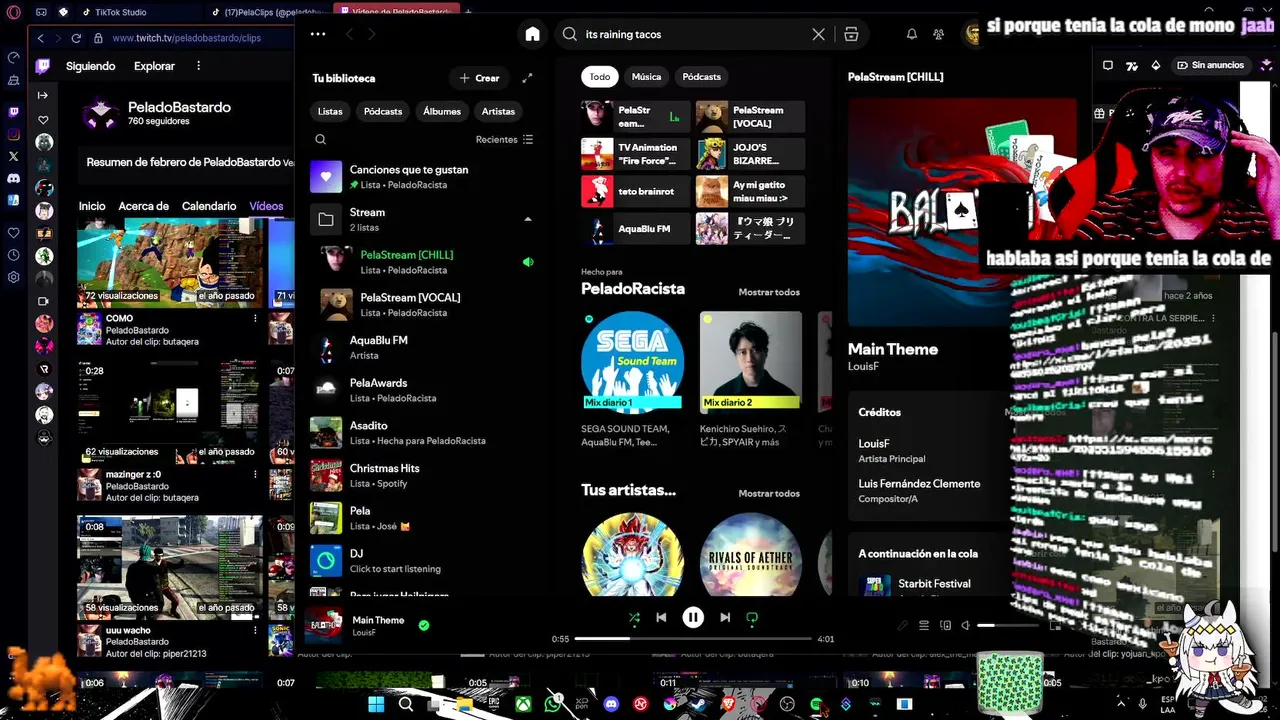
Task: Click Mostrar todos next to Tus artistas
Action: [x=769, y=493]
